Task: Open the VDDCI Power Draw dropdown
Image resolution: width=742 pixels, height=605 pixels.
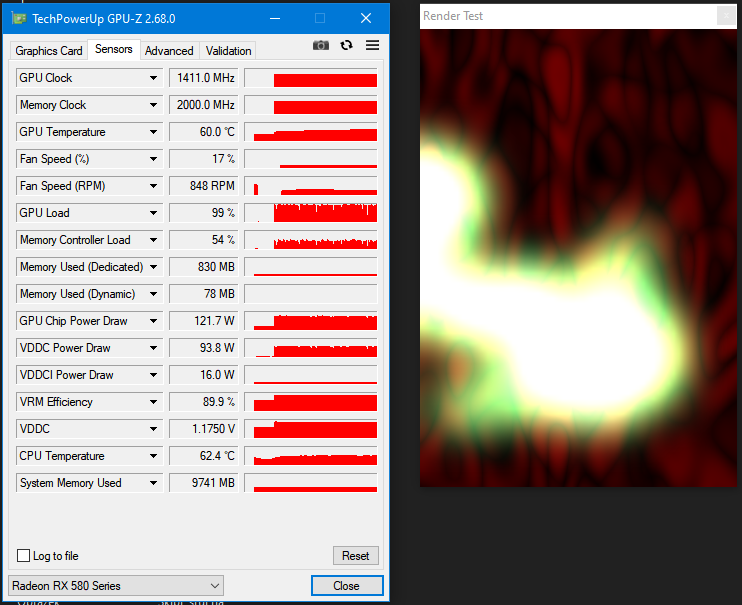Action: coord(153,375)
